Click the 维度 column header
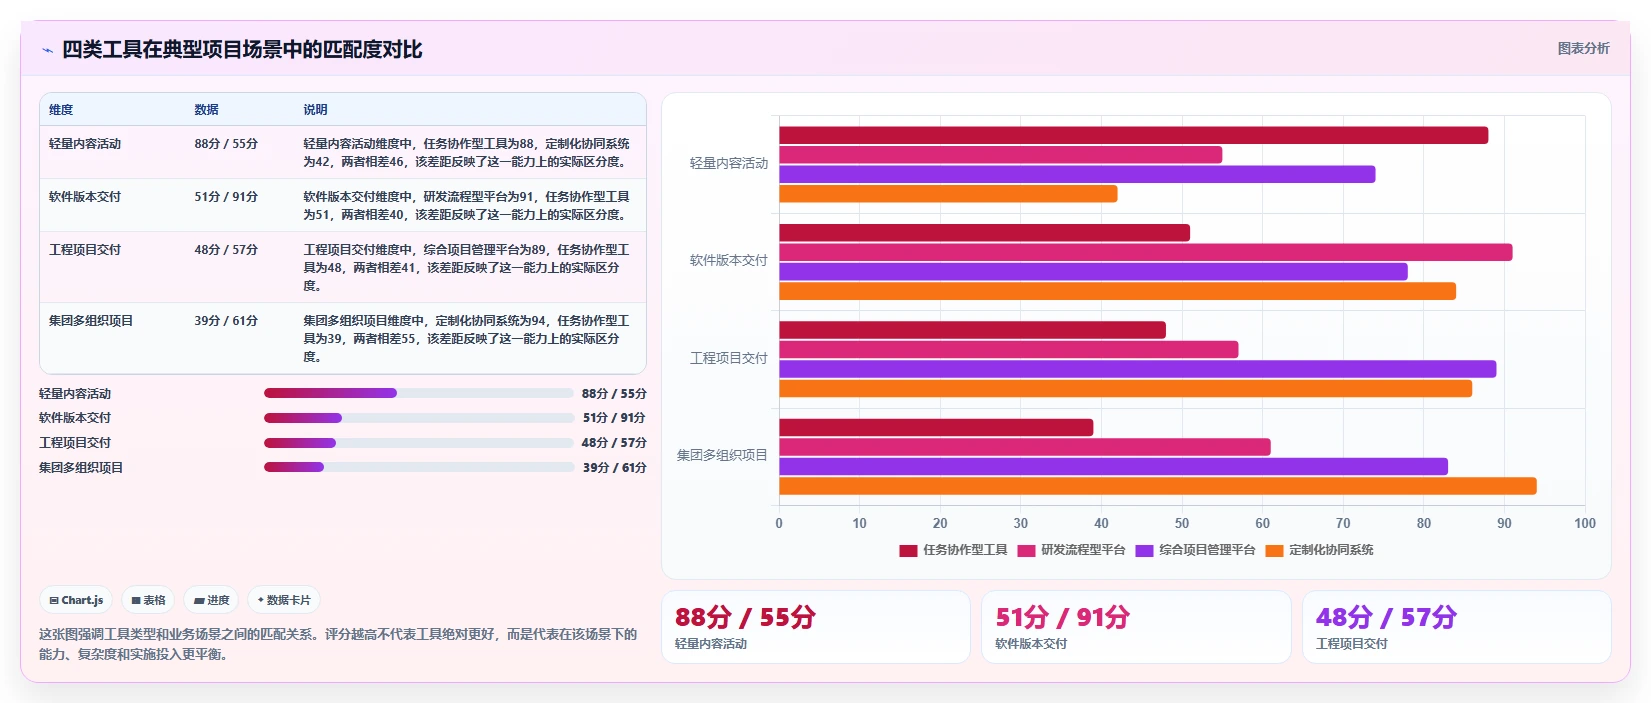The height and width of the screenshot is (703, 1651). point(61,110)
